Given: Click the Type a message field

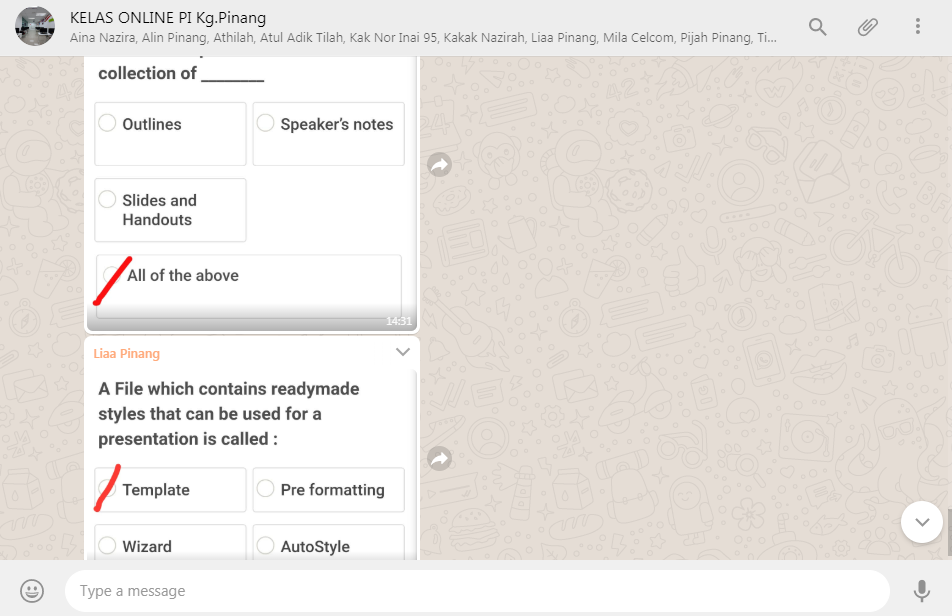Looking at the screenshot, I should tap(476, 591).
